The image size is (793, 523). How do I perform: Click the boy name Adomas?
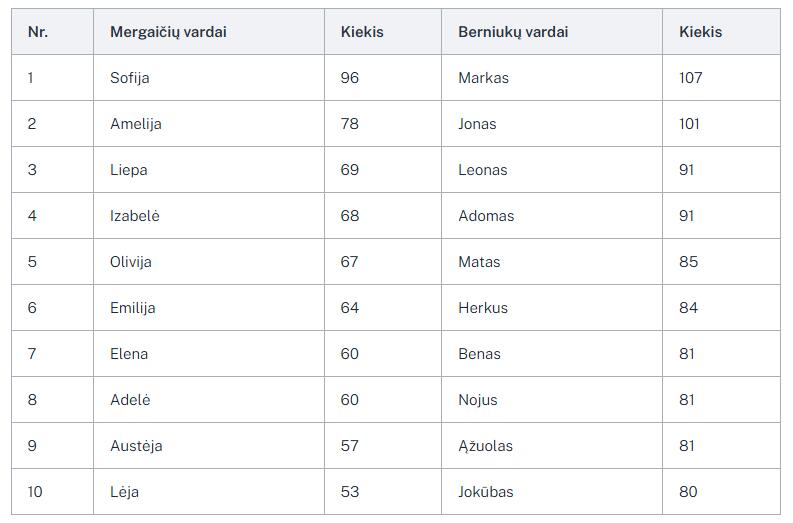pos(486,216)
